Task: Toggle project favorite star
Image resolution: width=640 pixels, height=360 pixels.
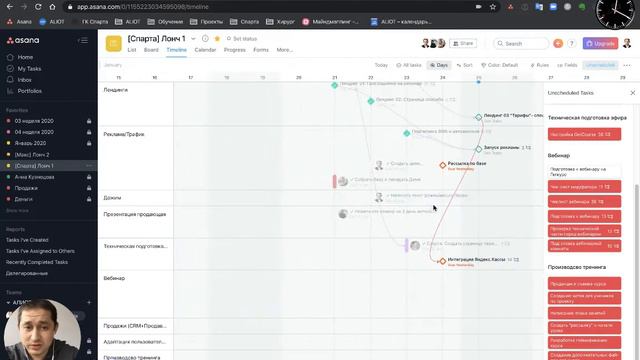Action: tap(217, 39)
